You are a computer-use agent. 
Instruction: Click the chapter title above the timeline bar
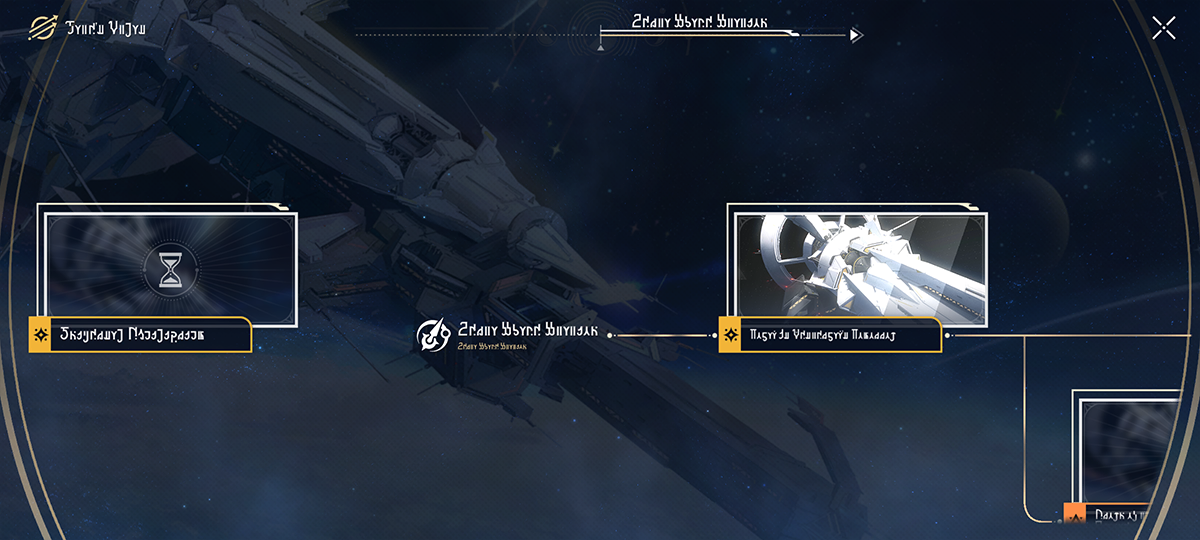click(700, 21)
